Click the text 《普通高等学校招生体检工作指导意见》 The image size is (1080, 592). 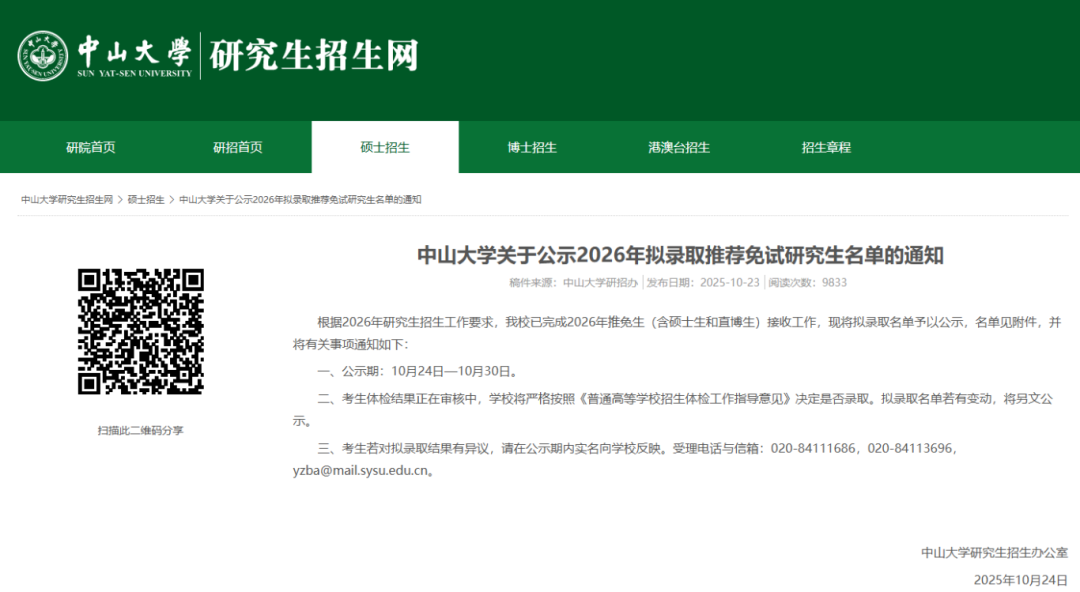pyautogui.click(x=685, y=399)
